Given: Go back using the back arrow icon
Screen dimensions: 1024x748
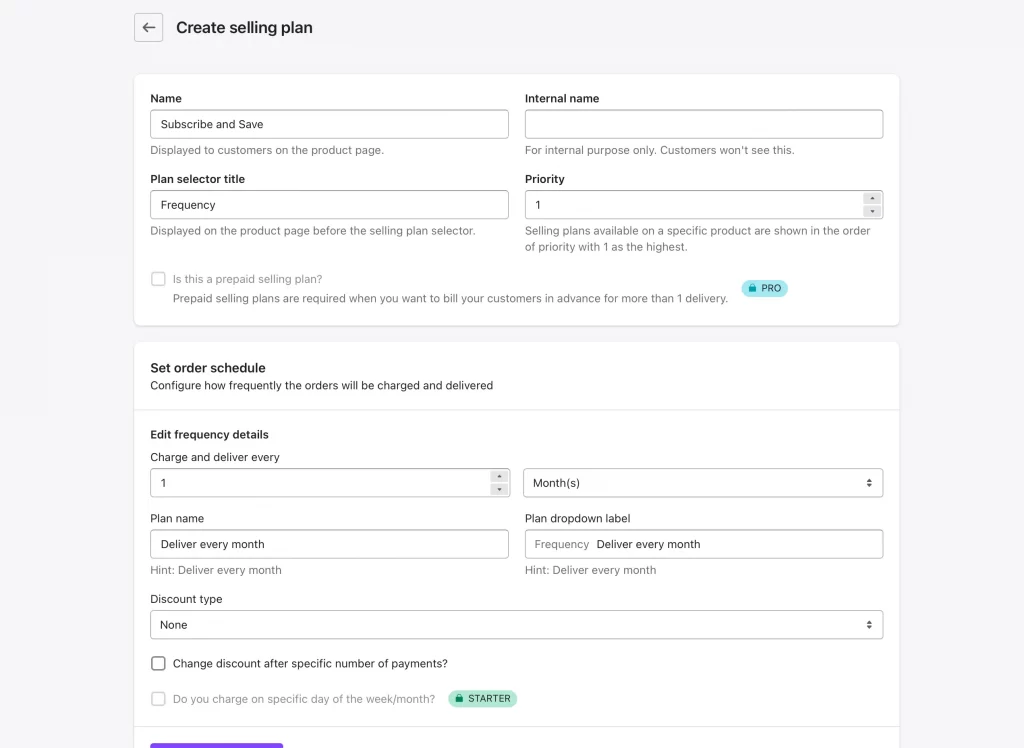Looking at the screenshot, I should click(x=148, y=27).
